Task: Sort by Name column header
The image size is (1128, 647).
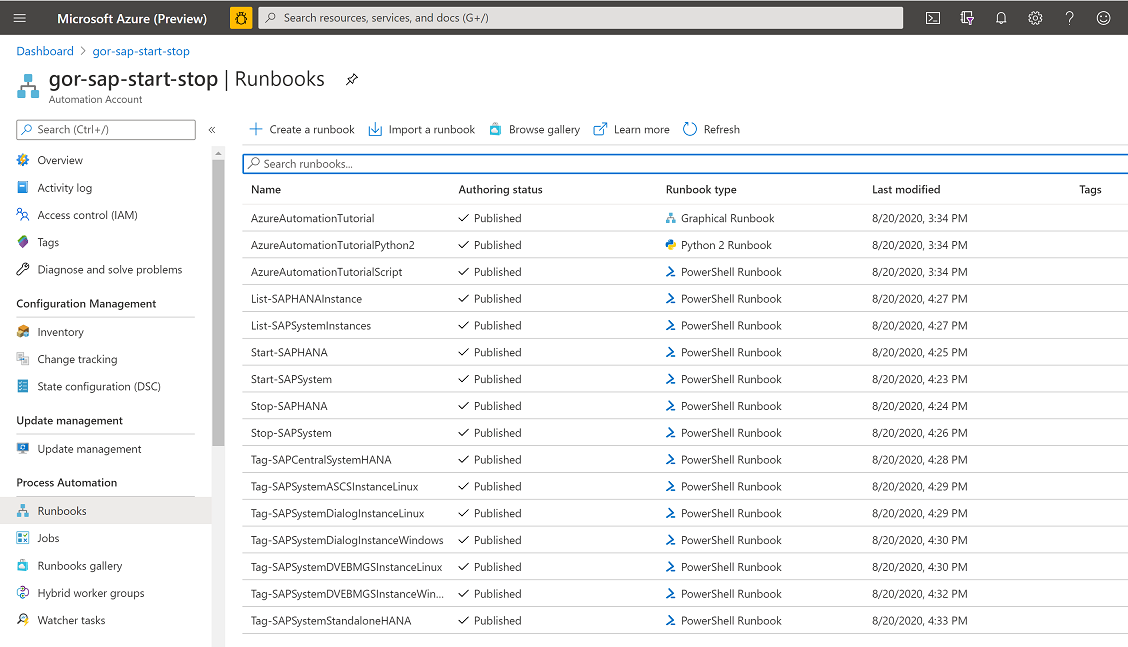Action: [265, 190]
